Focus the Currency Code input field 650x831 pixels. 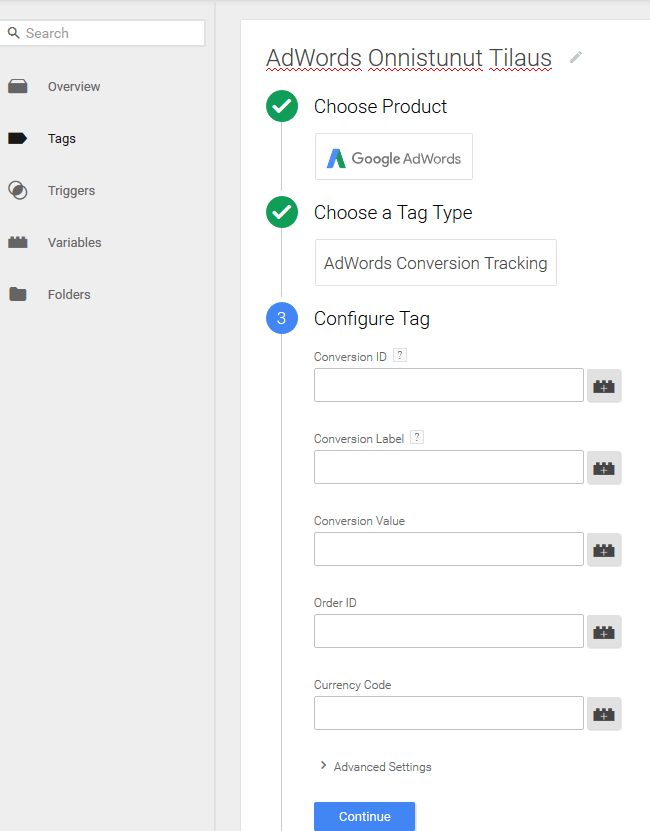pyautogui.click(x=449, y=713)
